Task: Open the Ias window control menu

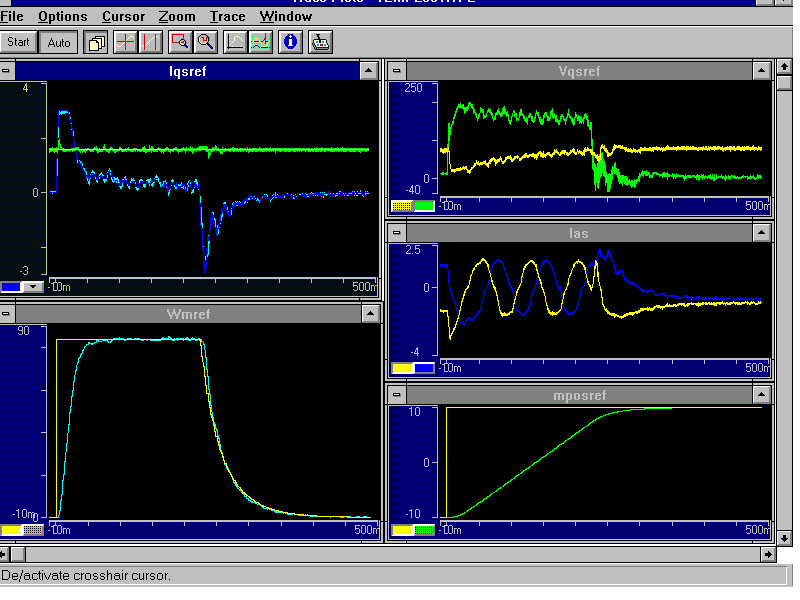Action: [x=396, y=233]
